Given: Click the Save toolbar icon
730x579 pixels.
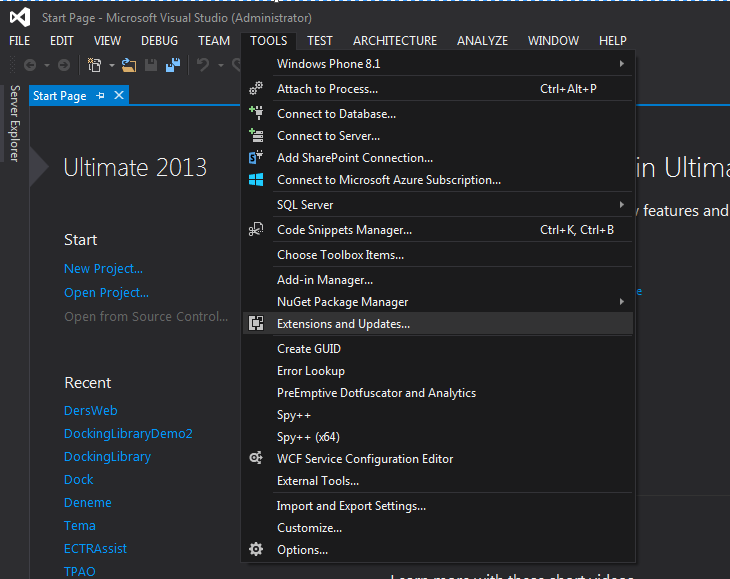Looking at the screenshot, I should [x=151, y=65].
